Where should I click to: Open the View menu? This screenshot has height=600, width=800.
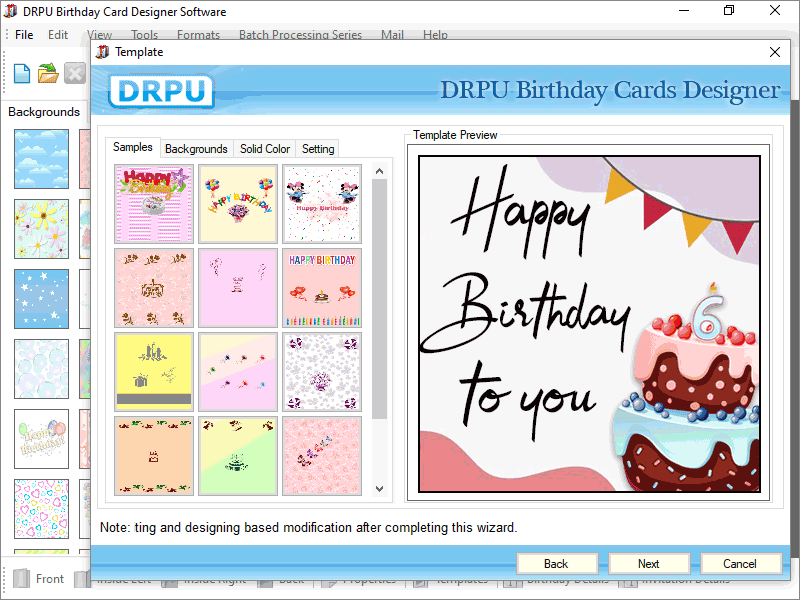tap(99, 35)
